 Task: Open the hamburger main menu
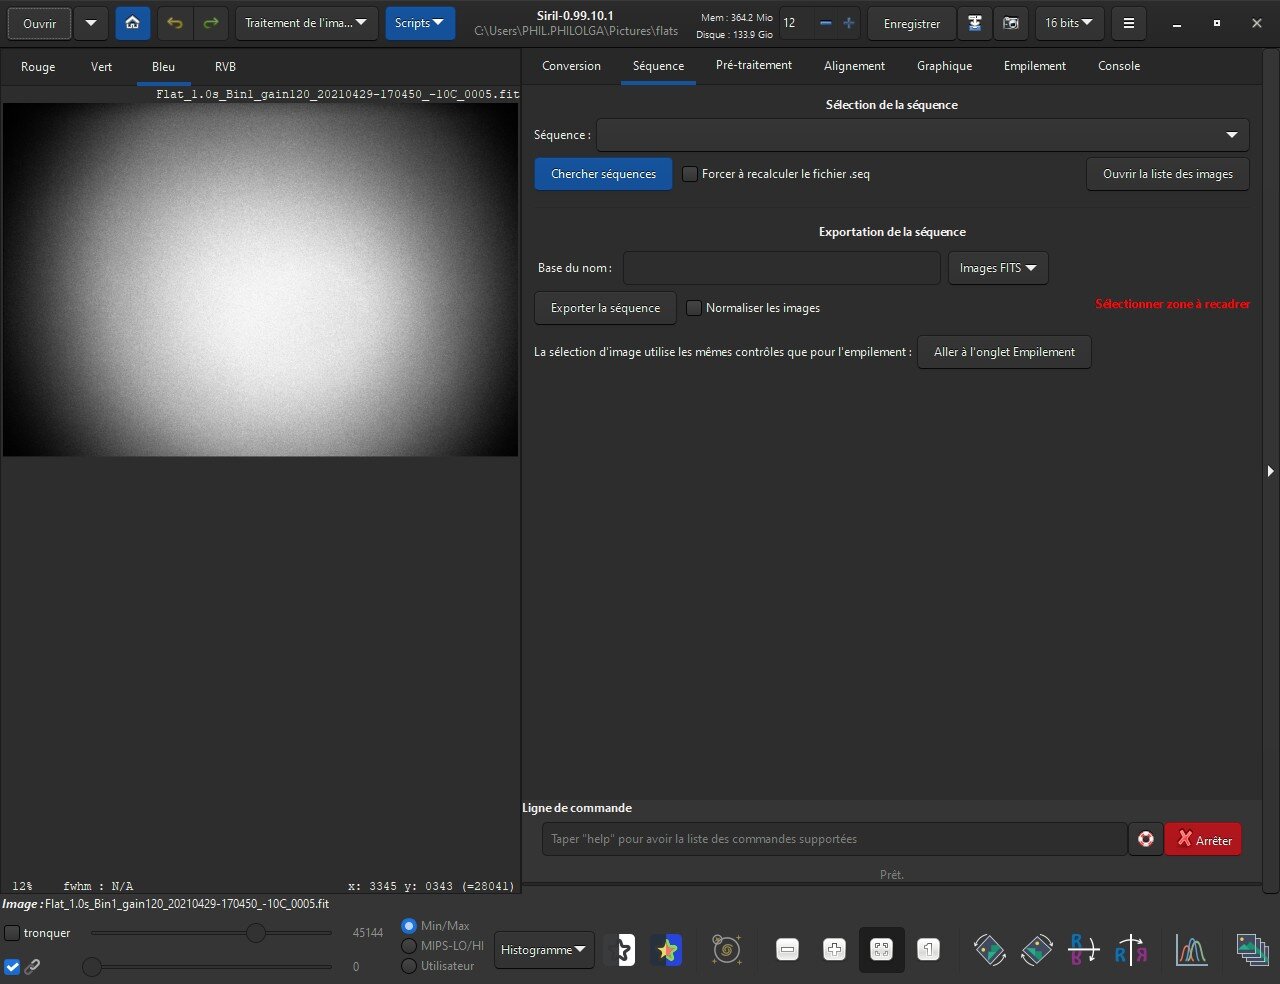1128,23
